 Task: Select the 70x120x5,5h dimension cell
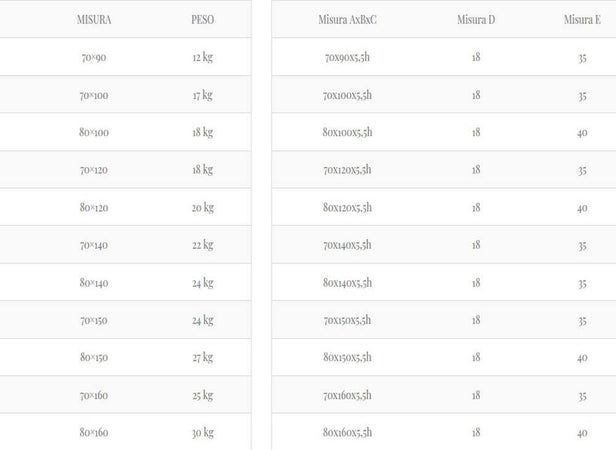(x=347, y=170)
